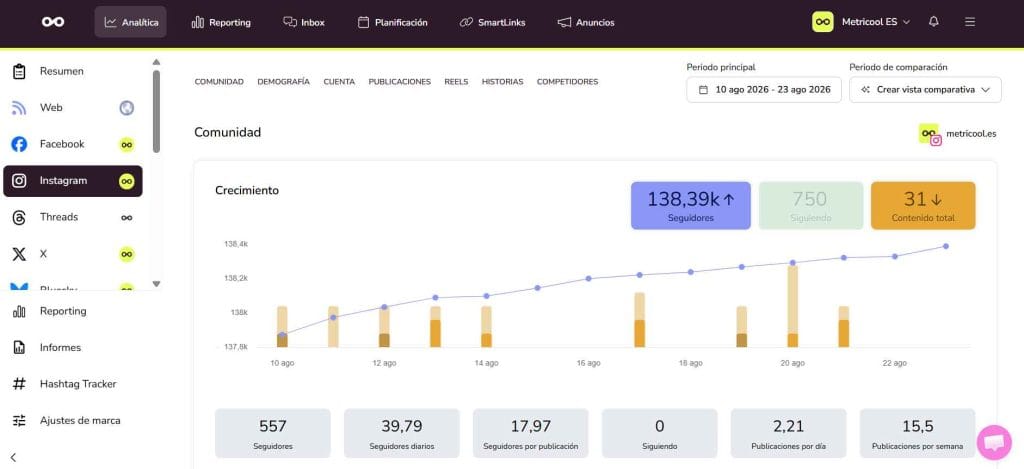This screenshot has width=1024, height=469.
Task: Click the last follower data point
Action: 946,246
